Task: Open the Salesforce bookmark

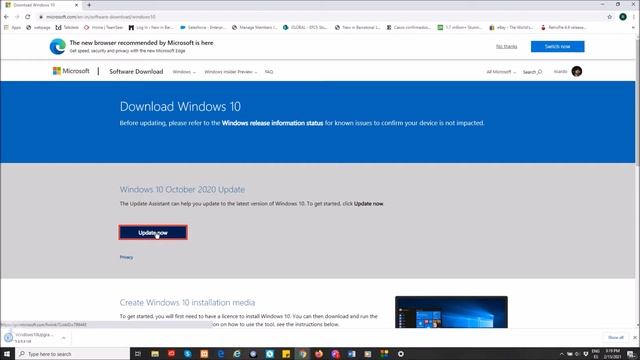Action: [x=203, y=27]
